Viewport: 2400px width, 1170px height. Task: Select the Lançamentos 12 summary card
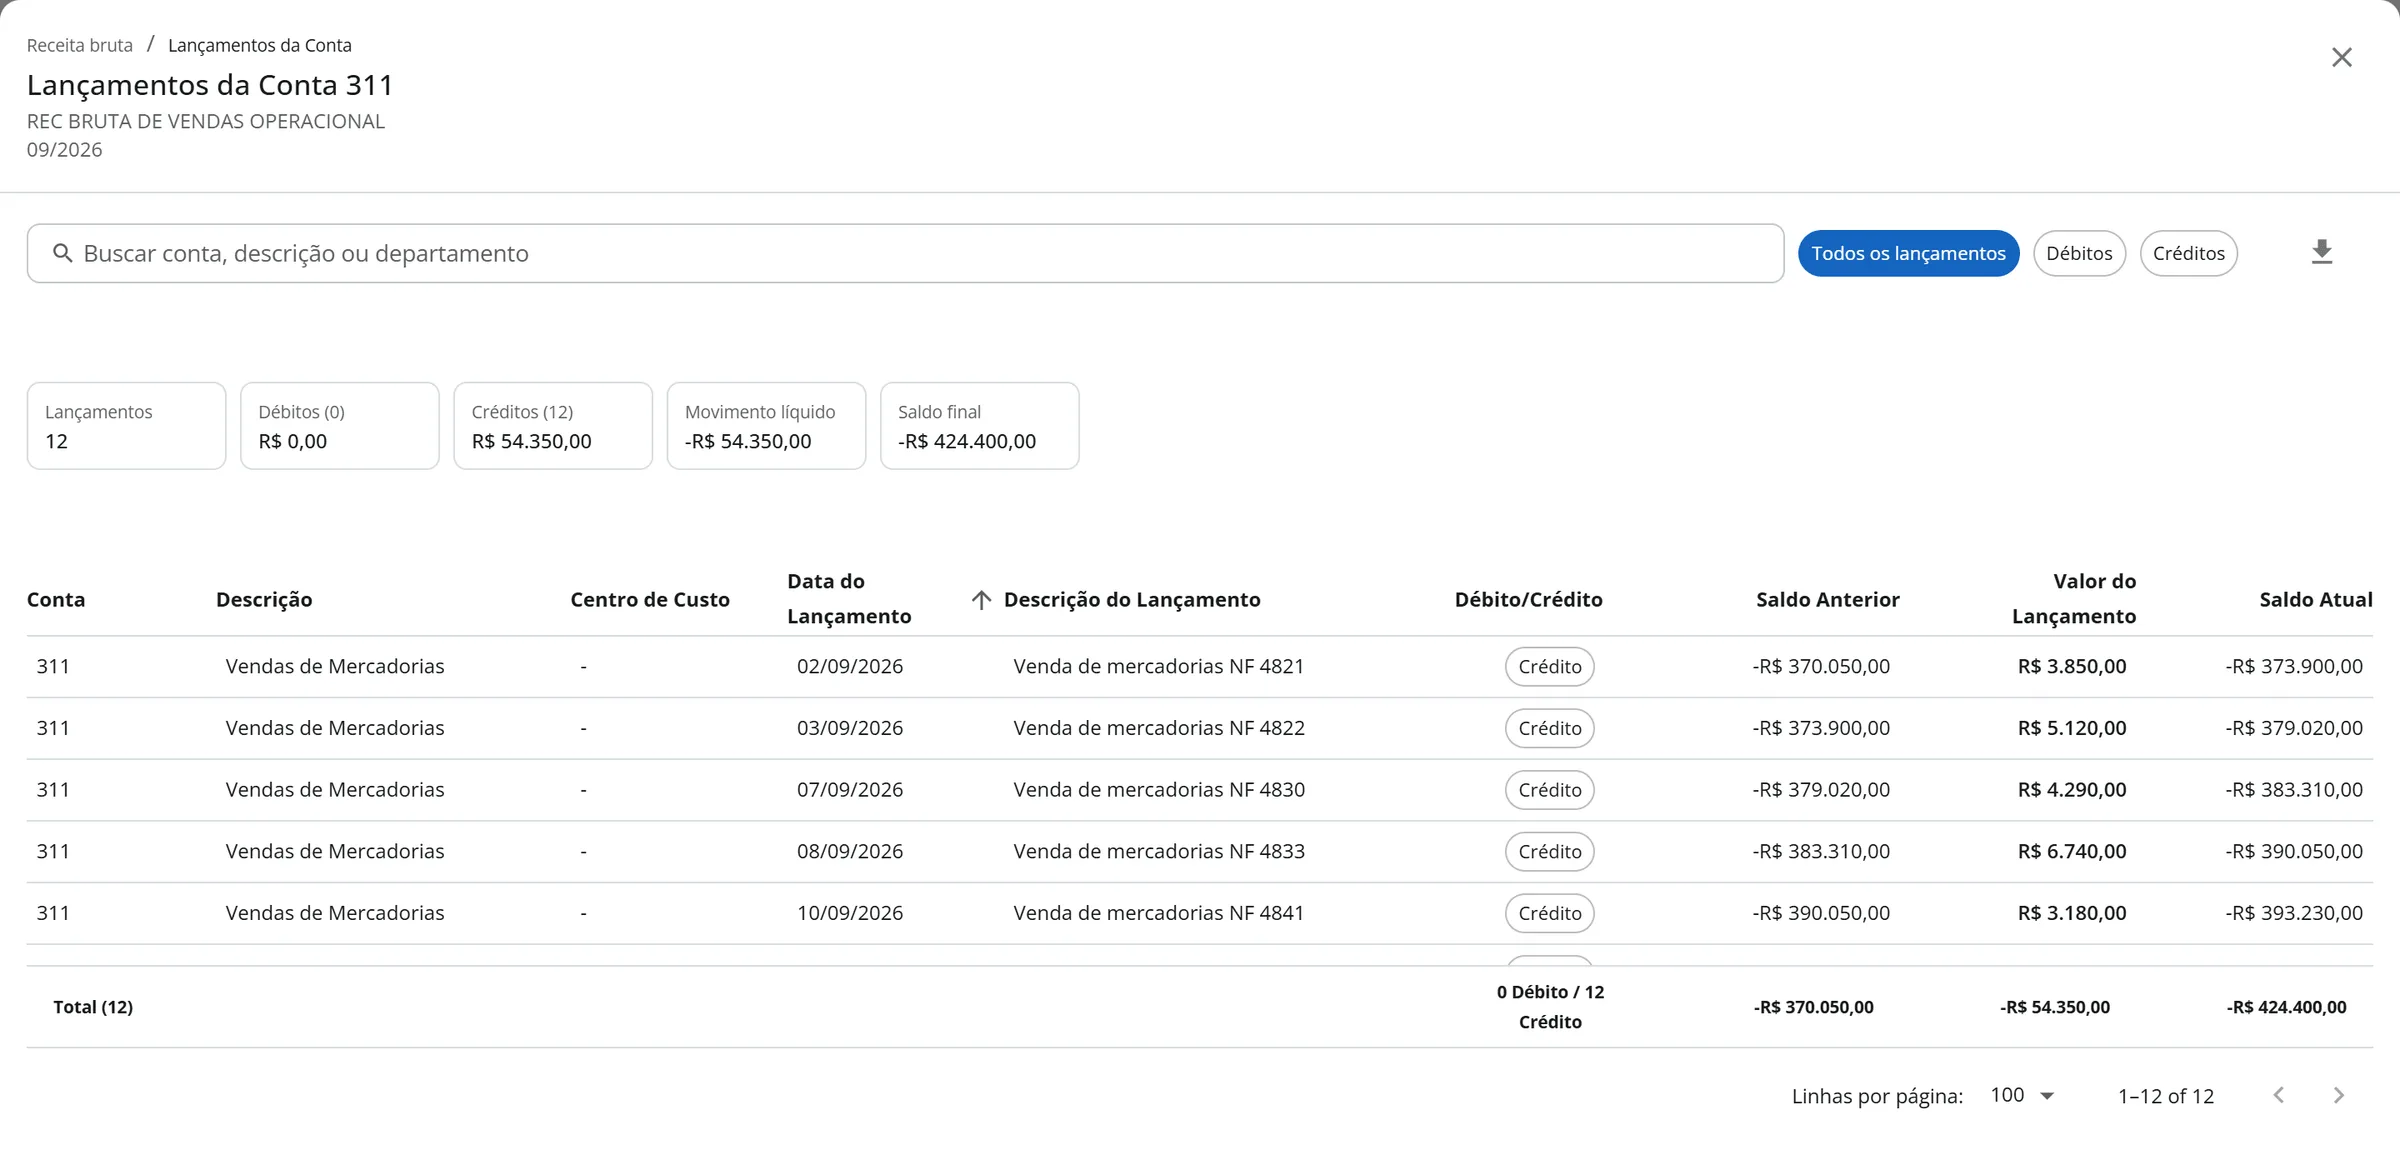pos(126,426)
